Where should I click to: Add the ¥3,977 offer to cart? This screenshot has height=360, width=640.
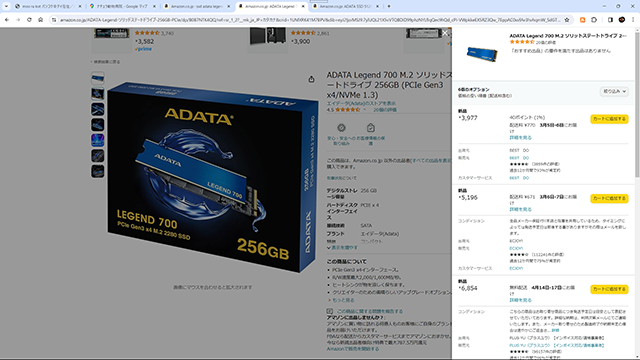[609, 119]
